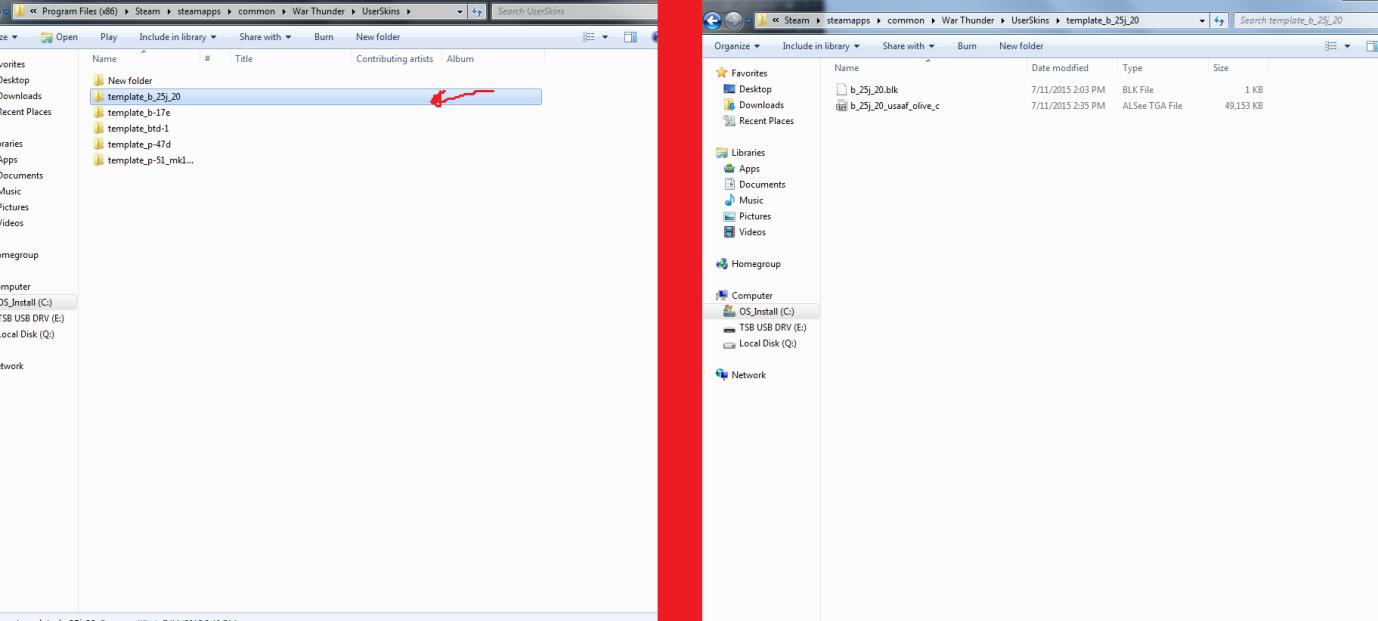Click the New folder item's folder icon in left window
Viewport: 1378px width, 621px height.
click(x=98, y=81)
